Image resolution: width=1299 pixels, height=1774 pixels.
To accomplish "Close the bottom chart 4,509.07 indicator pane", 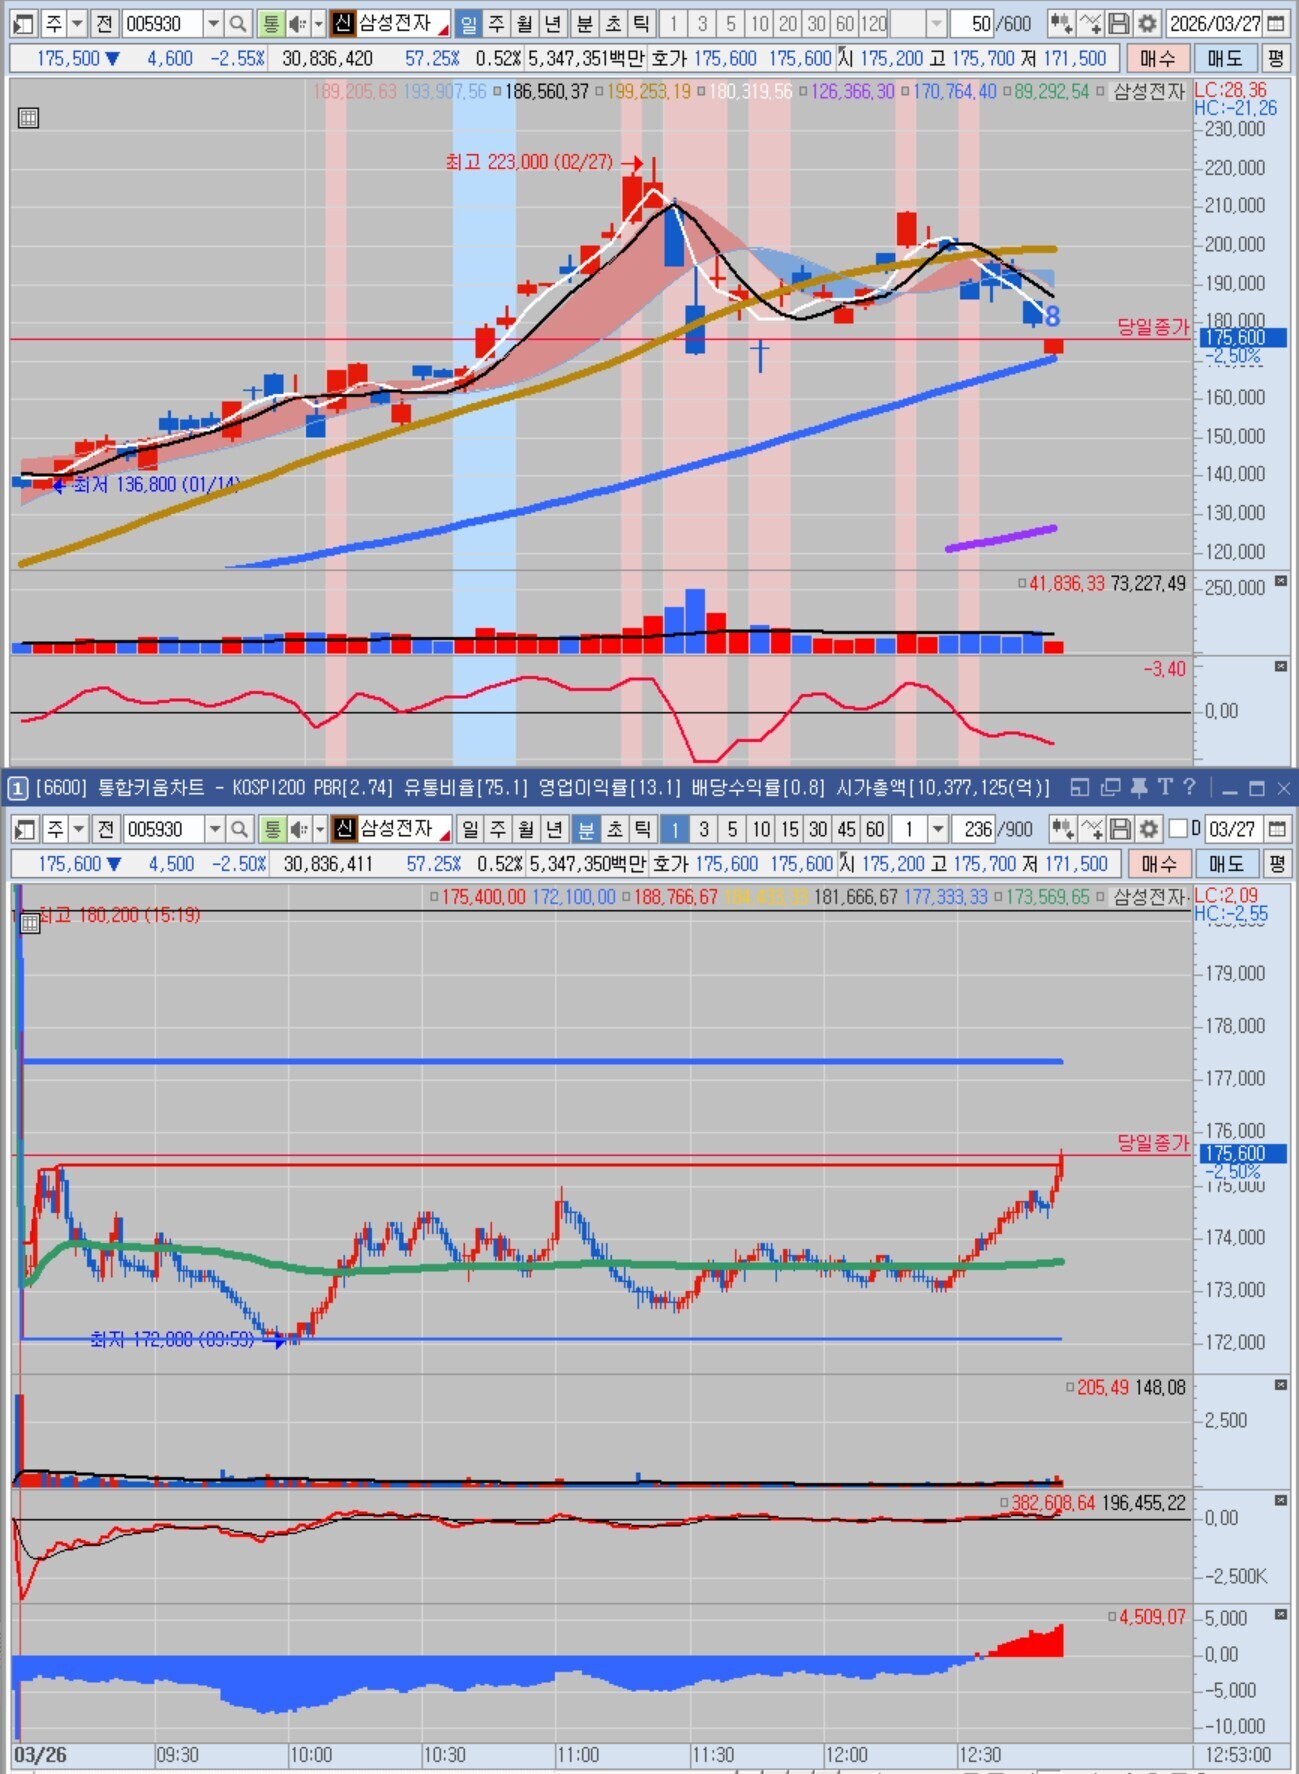I will tap(1281, 1615).
